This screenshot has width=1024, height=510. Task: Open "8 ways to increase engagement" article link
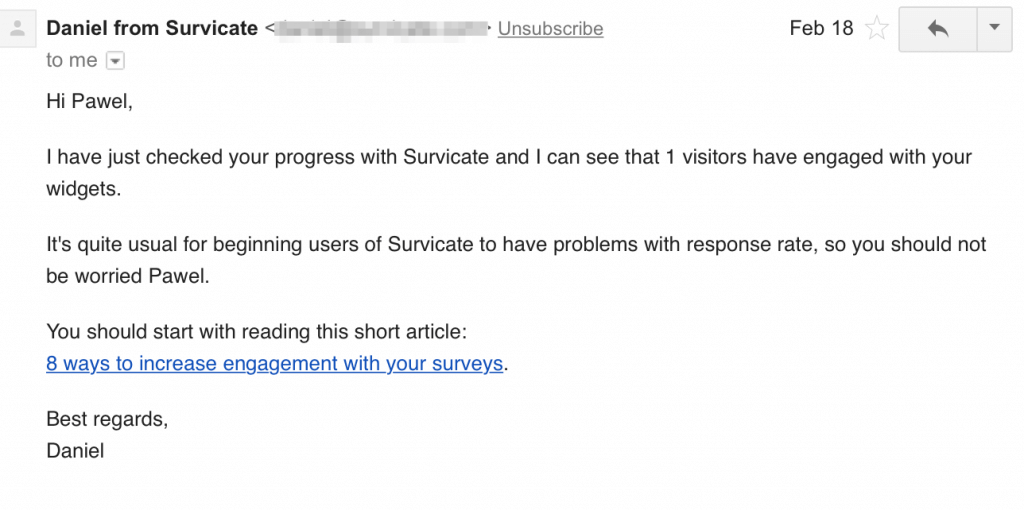pyautogui.click(x=274, y=364)
